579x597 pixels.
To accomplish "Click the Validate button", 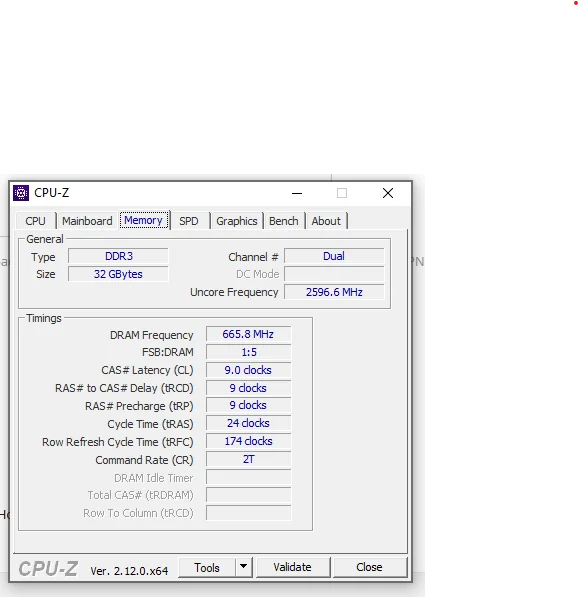I will 292,567.
